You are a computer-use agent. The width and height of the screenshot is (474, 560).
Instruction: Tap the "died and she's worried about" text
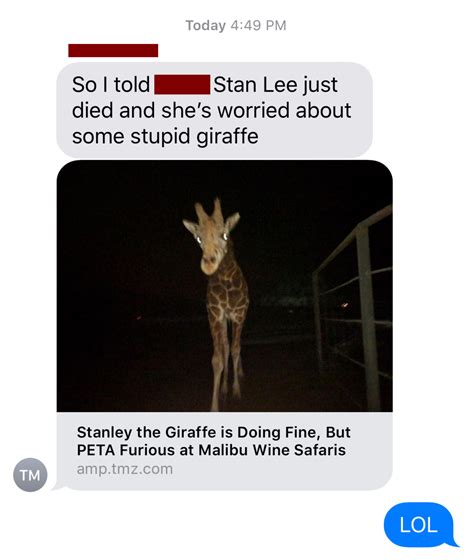211,110
